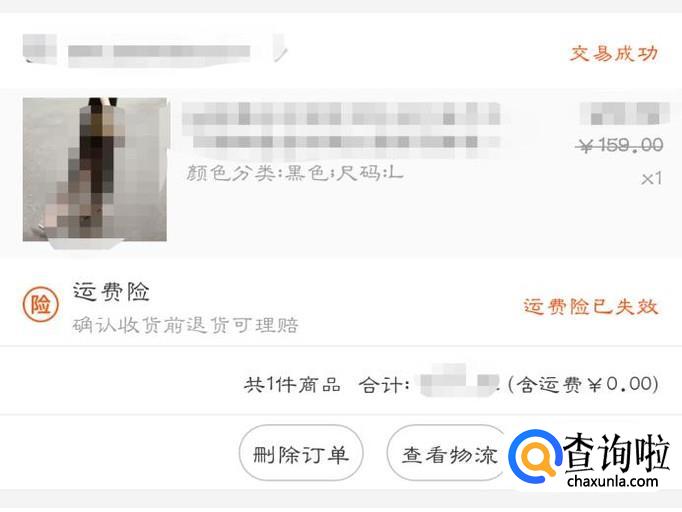Select the 颜色分类:黑色;尺码:L text
This screenshot has width=682, height=512.
point(294,173)
